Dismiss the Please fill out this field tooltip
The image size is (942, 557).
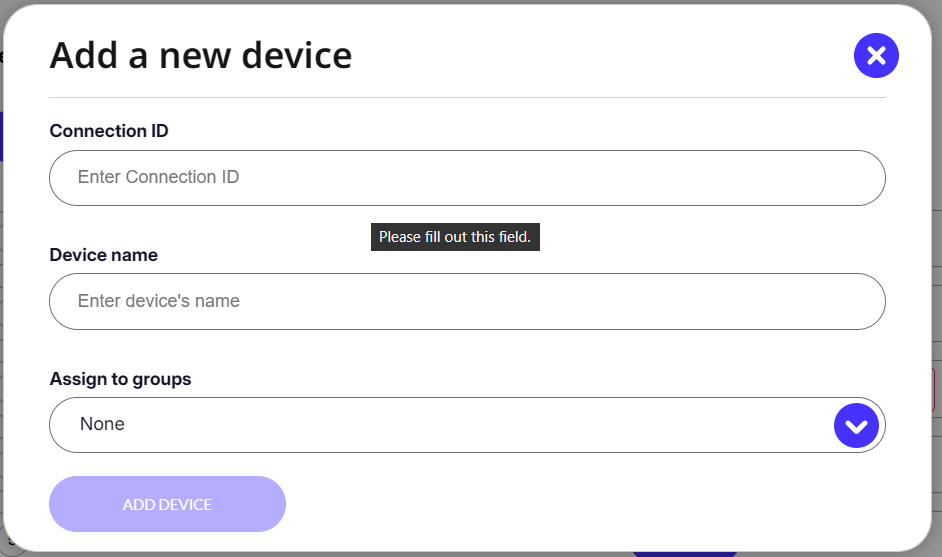(x=455, y=237)
